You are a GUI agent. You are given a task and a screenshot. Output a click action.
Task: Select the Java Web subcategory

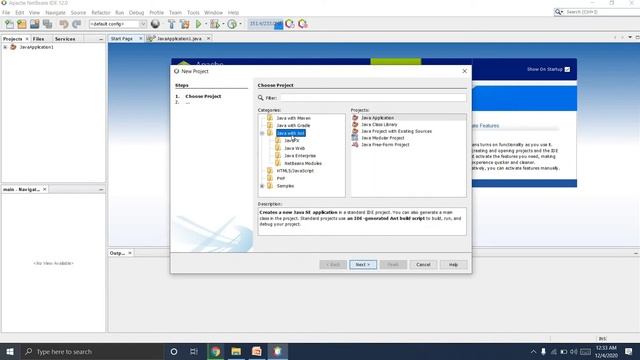294,148
